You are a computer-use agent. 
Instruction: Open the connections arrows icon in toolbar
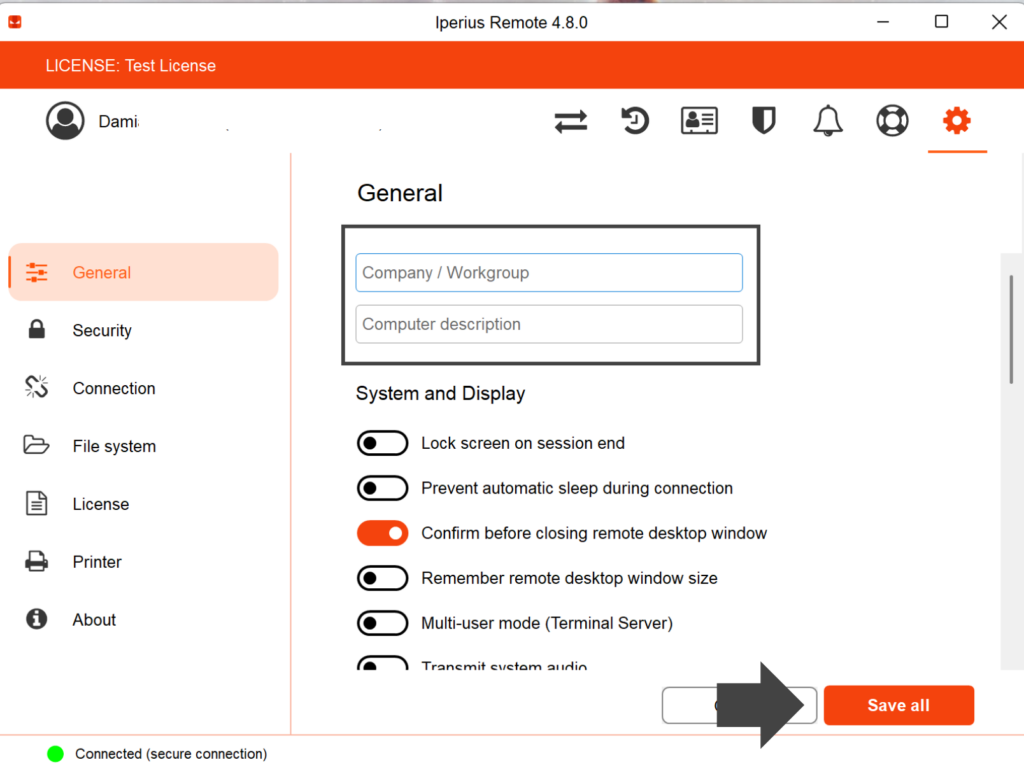point(571,121)
